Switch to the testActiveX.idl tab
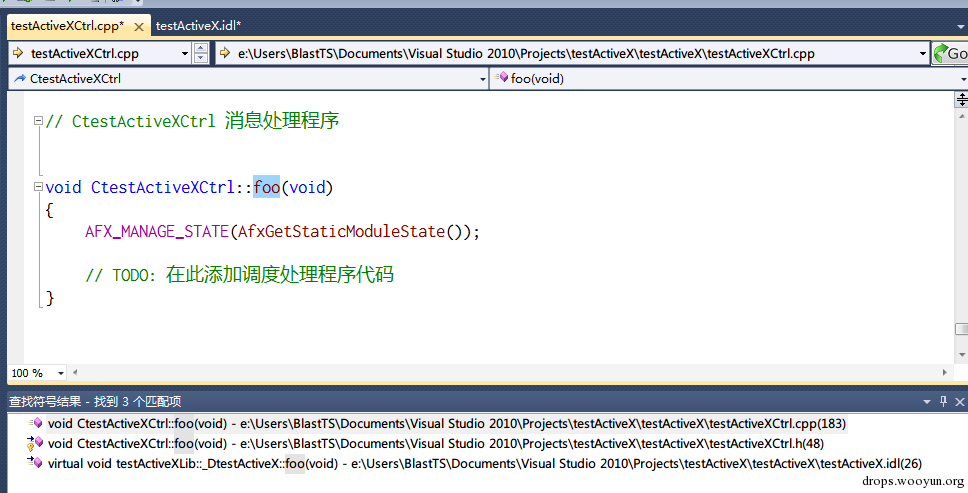 tap(198, 25)
